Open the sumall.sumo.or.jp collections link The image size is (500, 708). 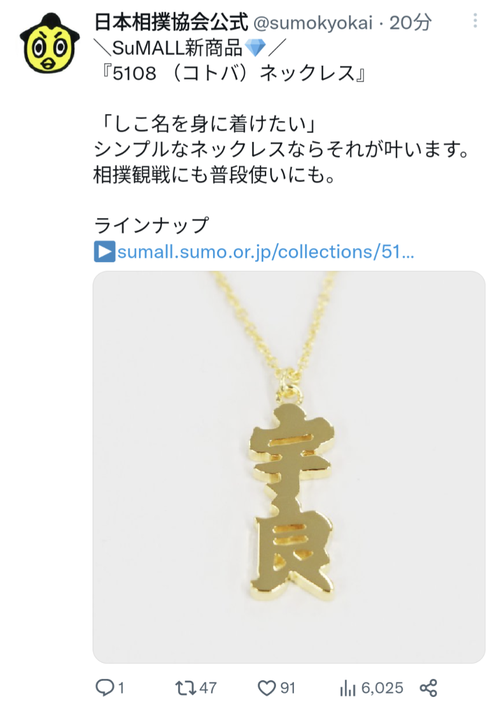[x=266, y=252]
